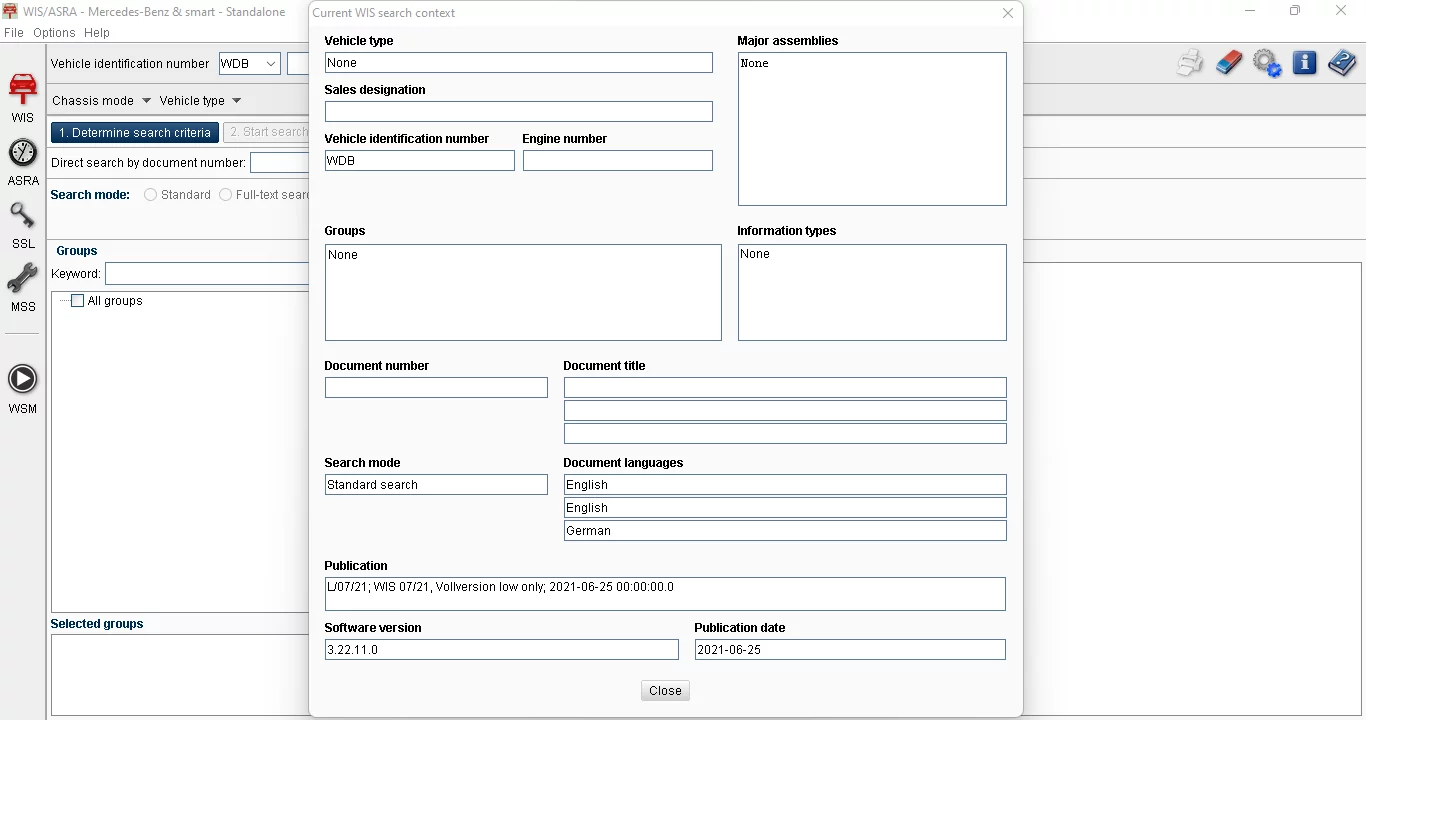Expand the Vehicle type dropdown
The height and width of the screenshot is (815, 1437).
coord(200,101)
